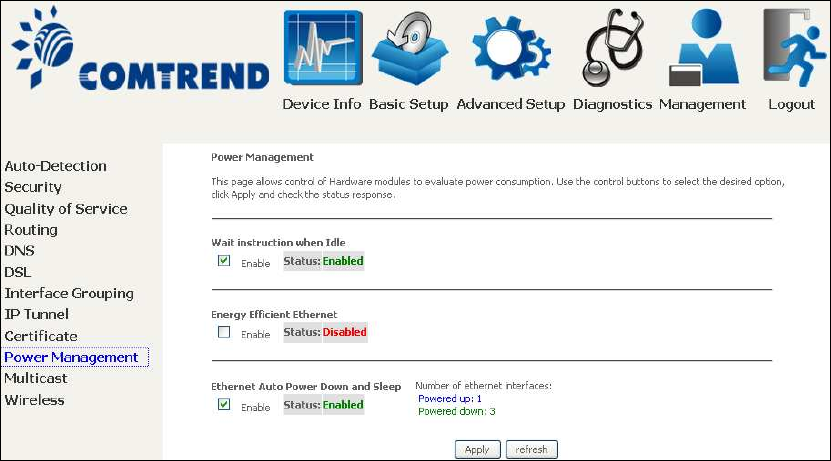831x461 pixels.
Task: Select the Diagnostics stethoscope icon
Action: 613,48
